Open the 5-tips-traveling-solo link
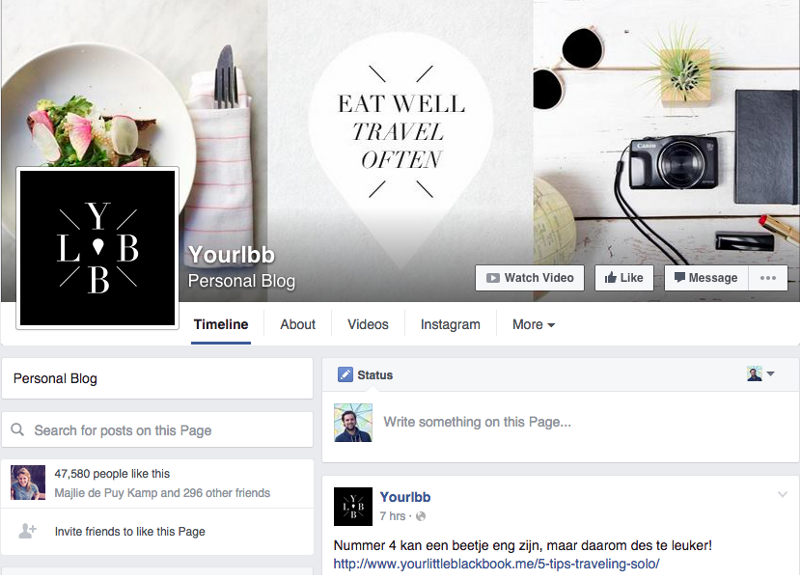Viewport: 800px width, 575px height. [x=496, y=564]
